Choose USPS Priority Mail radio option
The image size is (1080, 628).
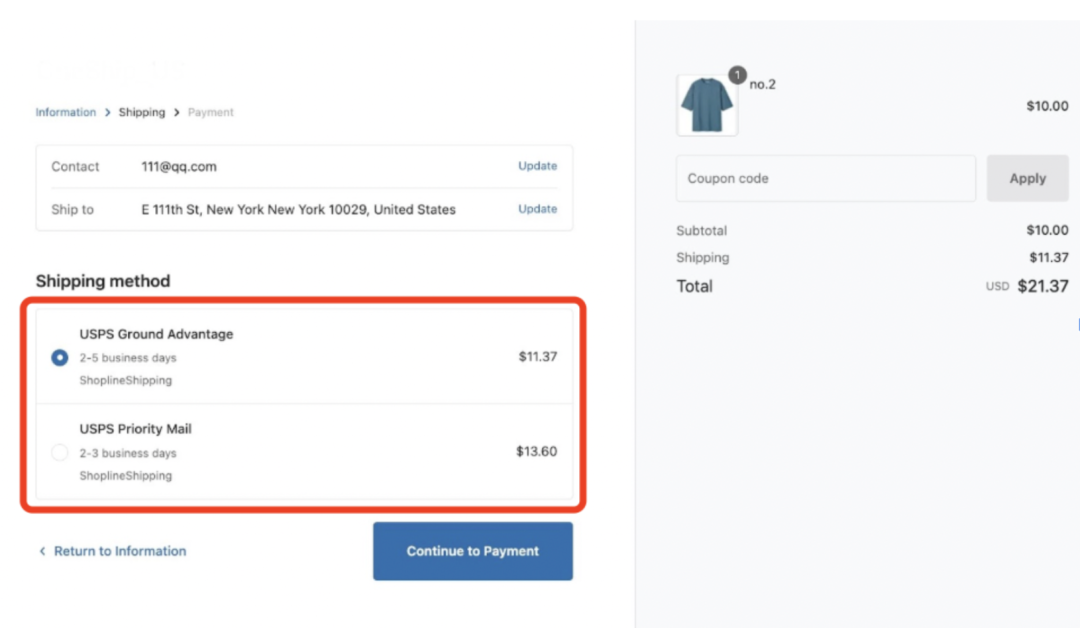pos(60,452)
